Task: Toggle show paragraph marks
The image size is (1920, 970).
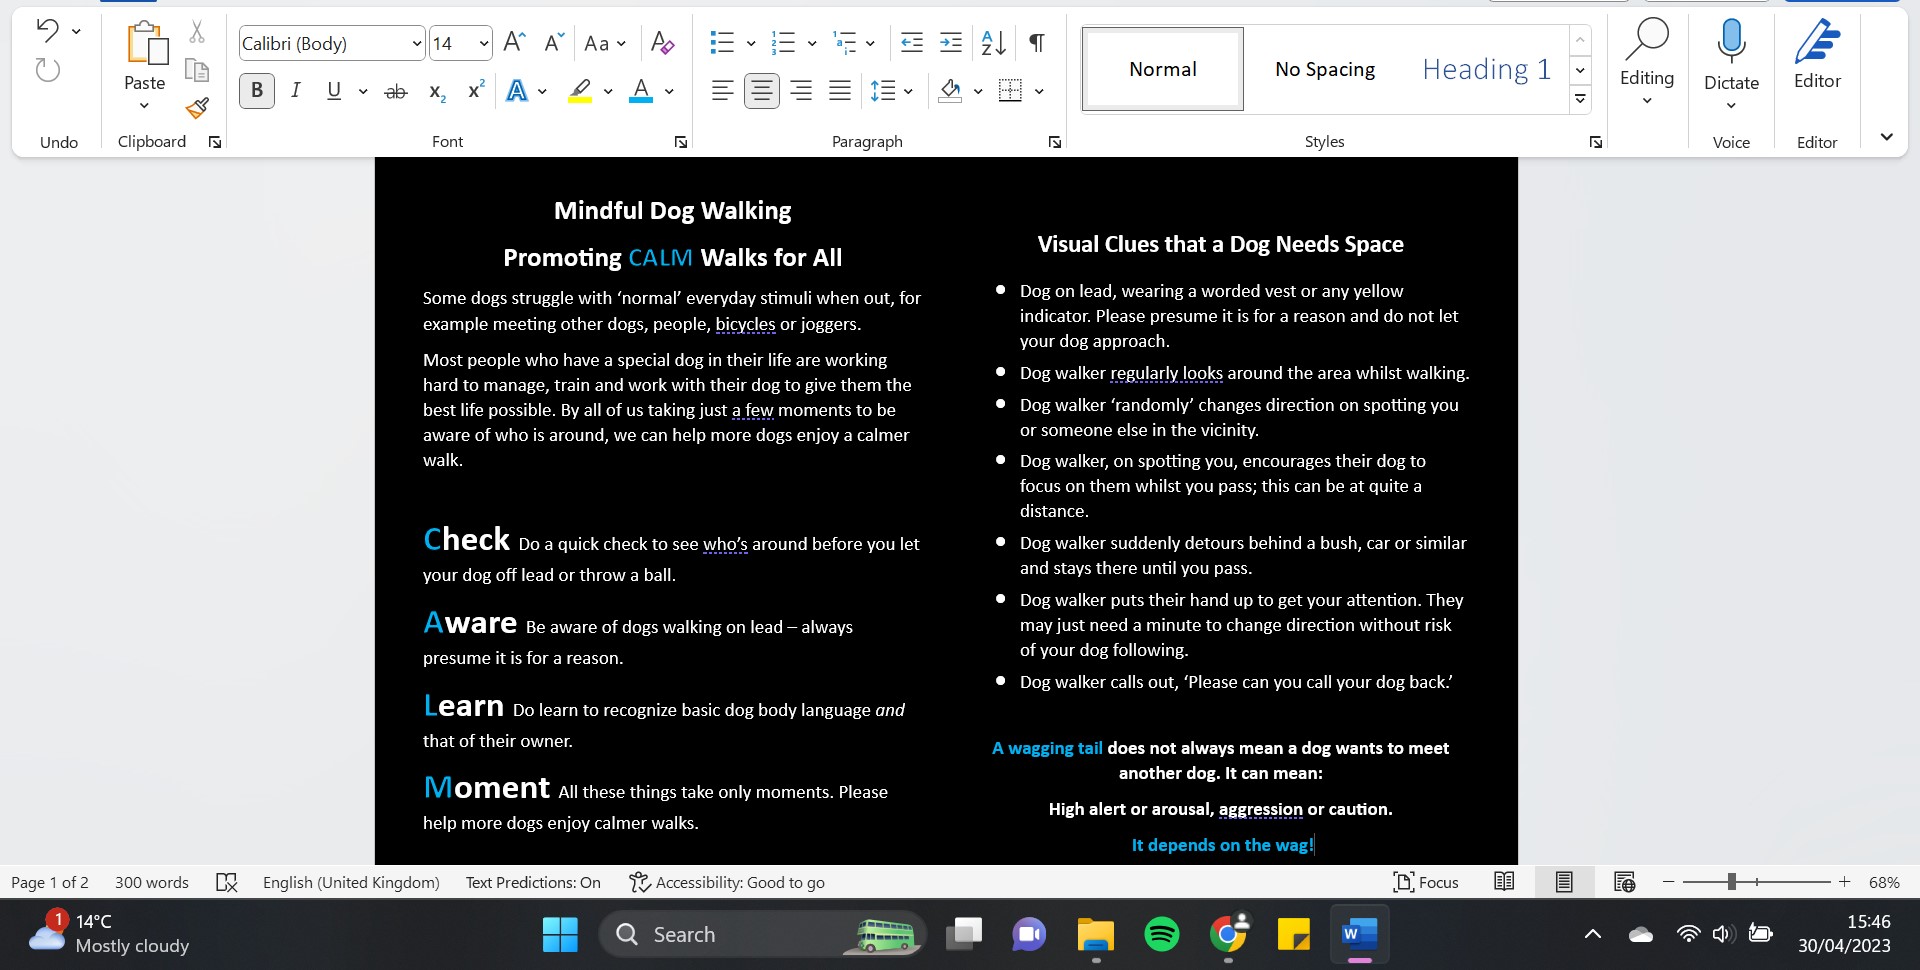Action: (1037, 42)
